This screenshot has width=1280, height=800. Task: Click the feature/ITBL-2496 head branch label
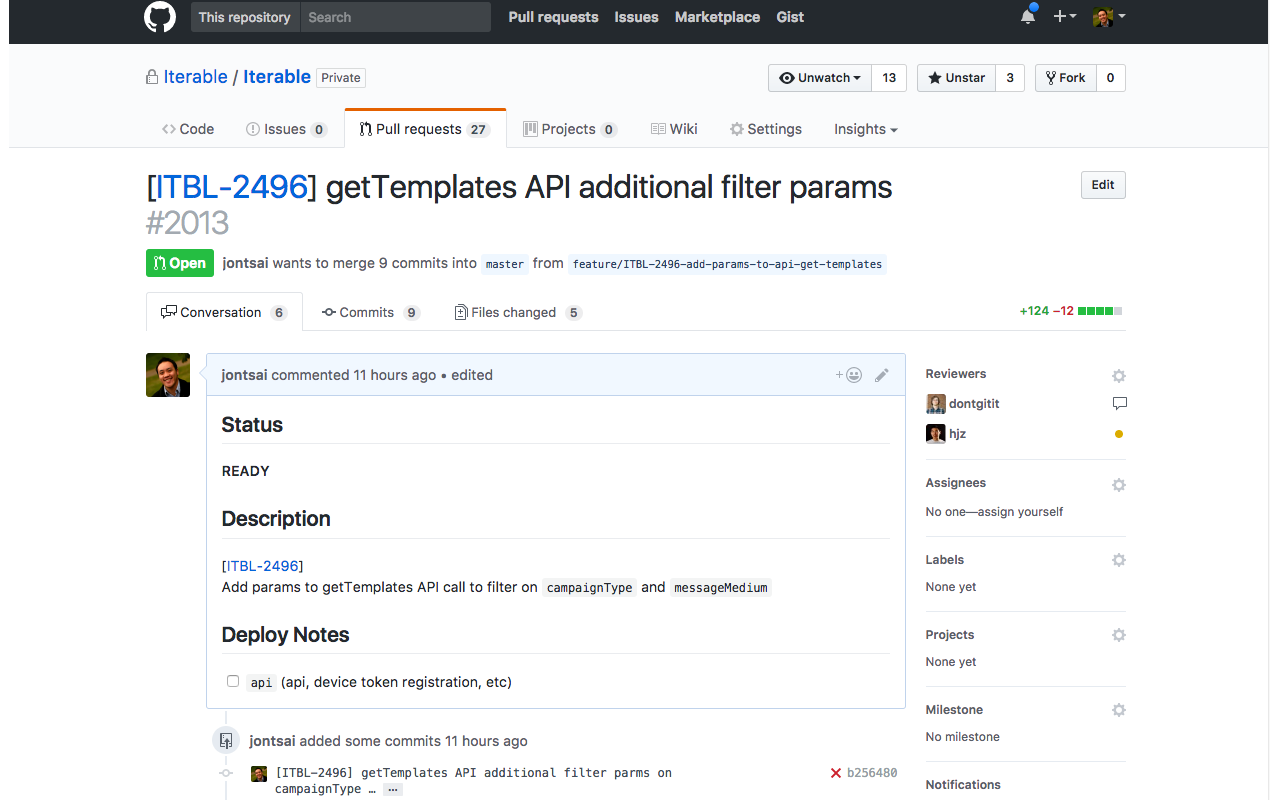(727, 264)
